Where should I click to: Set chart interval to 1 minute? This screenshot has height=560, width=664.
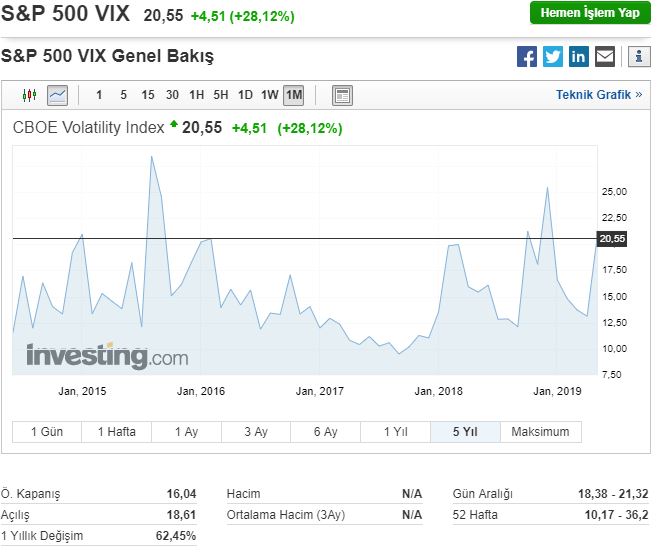[99, 95]
